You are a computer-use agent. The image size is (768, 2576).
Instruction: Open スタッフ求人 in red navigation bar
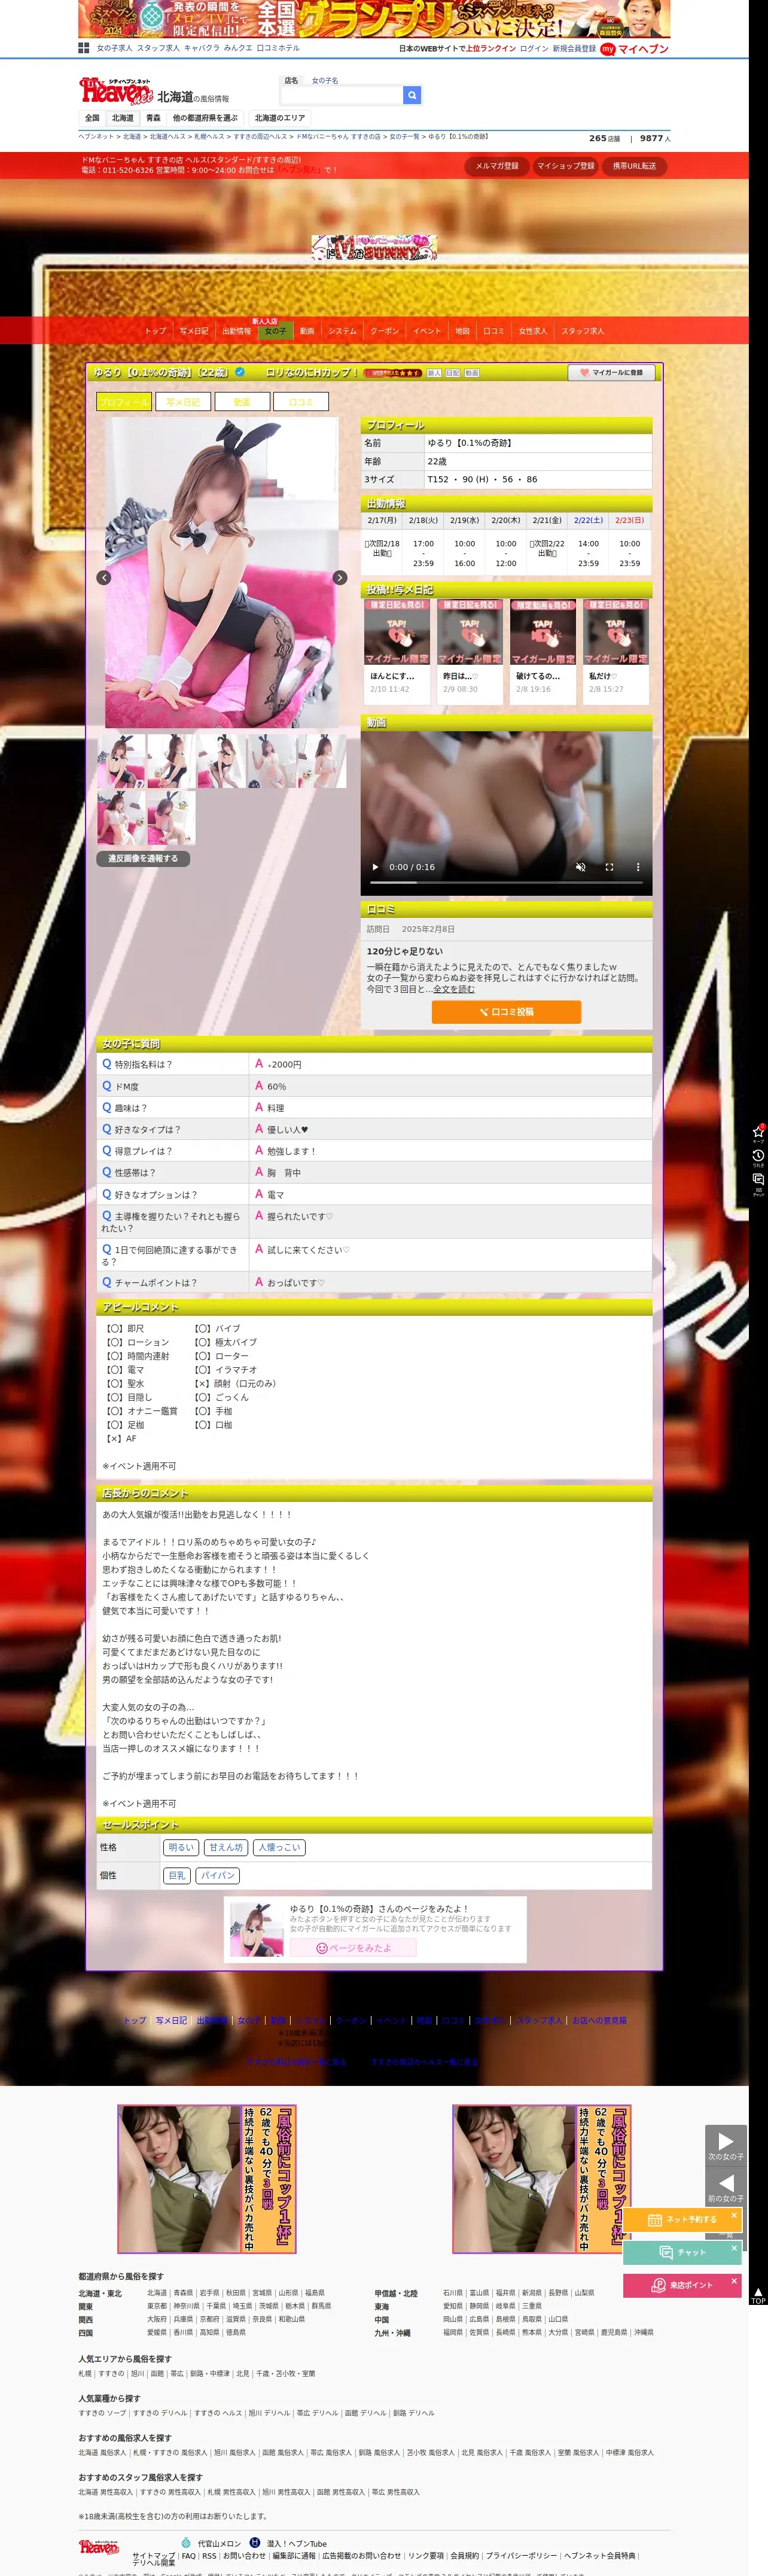click(x=582, y=331)
